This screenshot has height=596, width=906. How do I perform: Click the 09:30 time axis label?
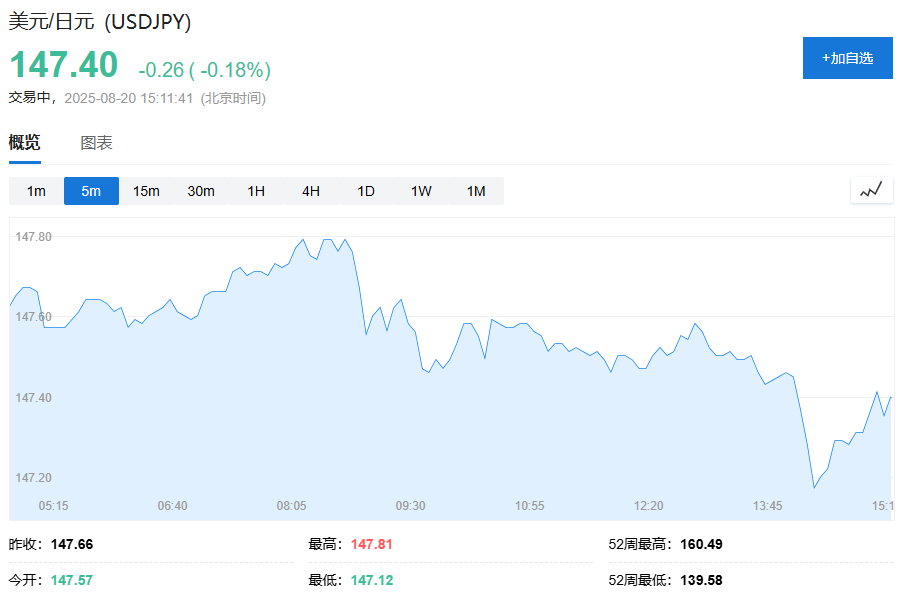pos(410,506)
